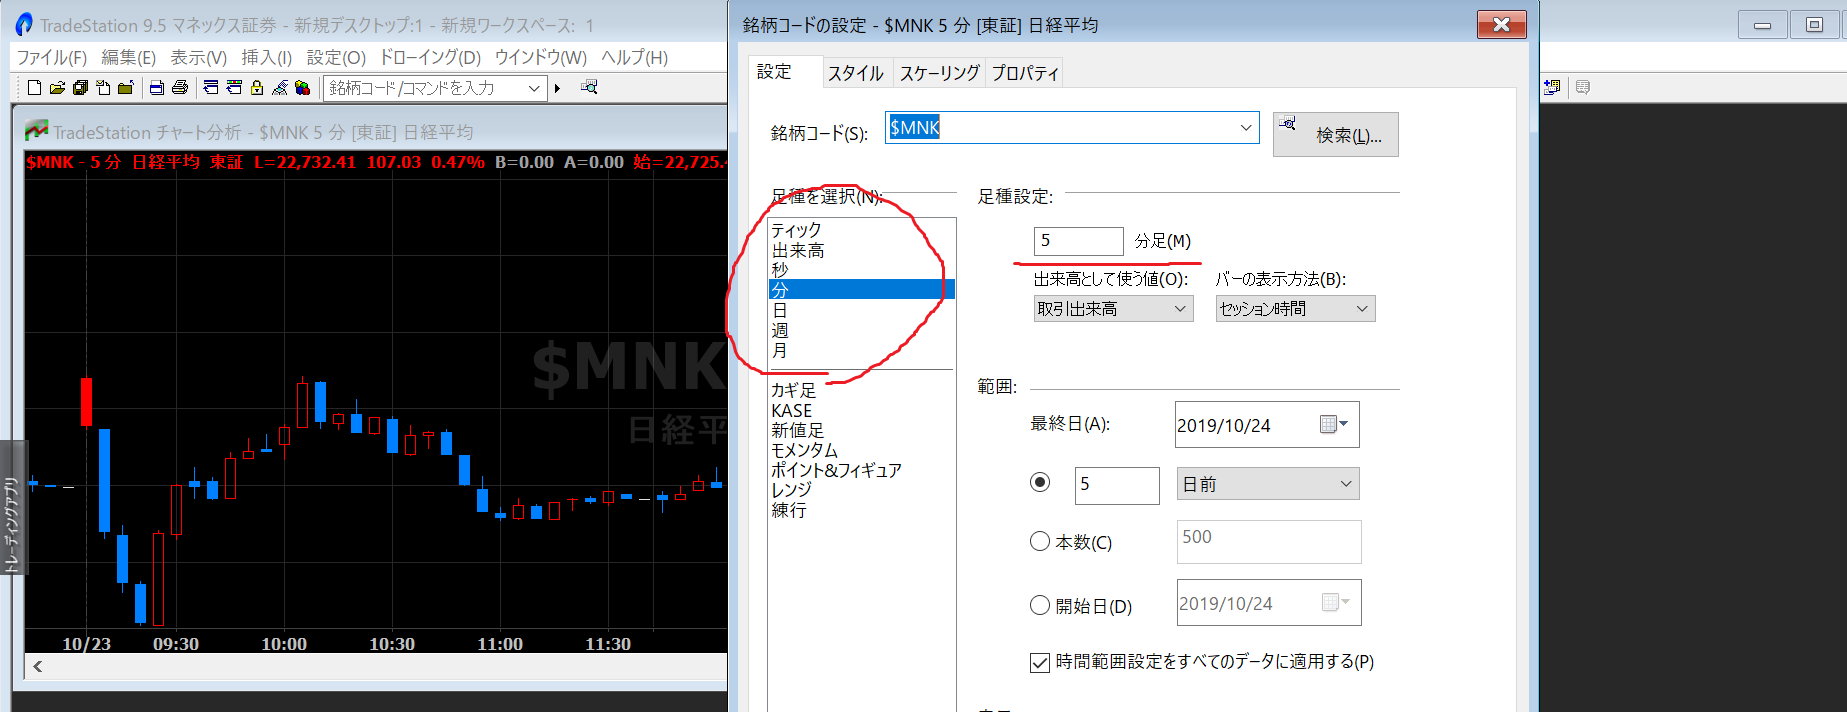Select the 本数(C) radio button

[x=1040, y=542]
